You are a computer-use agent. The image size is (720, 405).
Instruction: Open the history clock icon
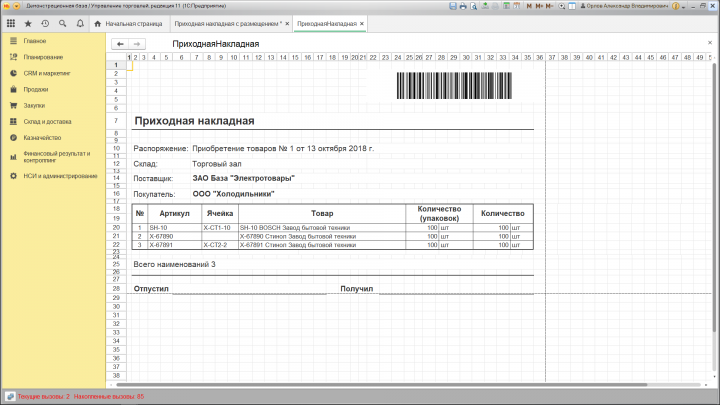point(45,23)
